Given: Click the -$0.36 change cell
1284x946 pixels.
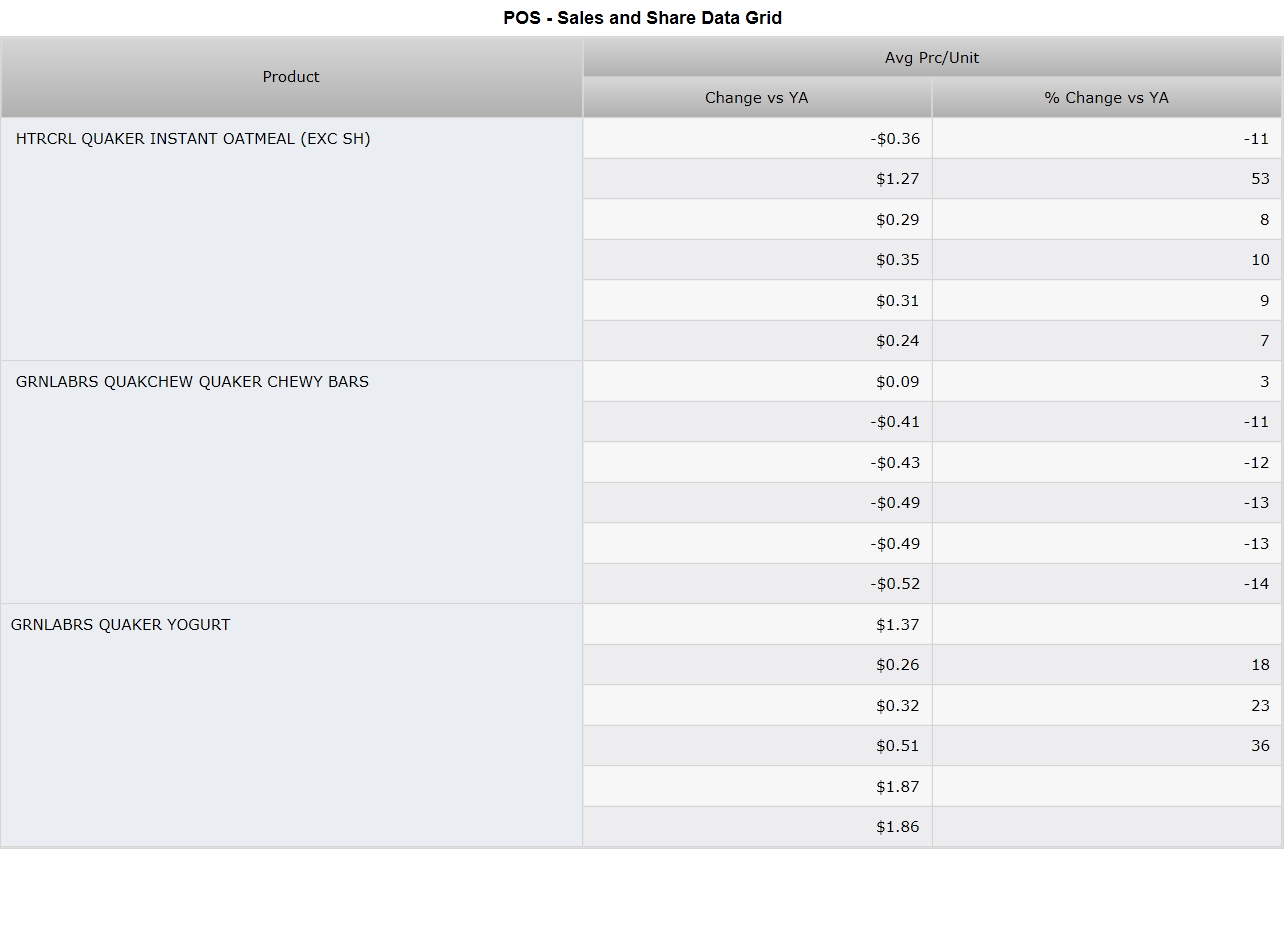Looking at the screenshot, I should coord(757,138).
